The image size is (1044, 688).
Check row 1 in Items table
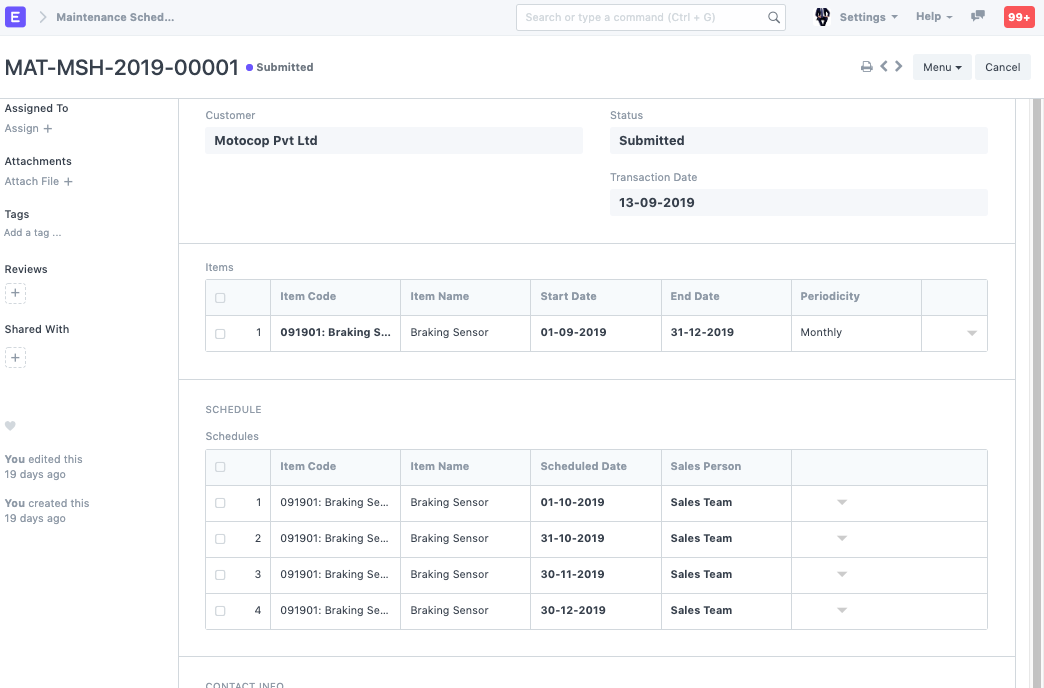coord(220,333)
